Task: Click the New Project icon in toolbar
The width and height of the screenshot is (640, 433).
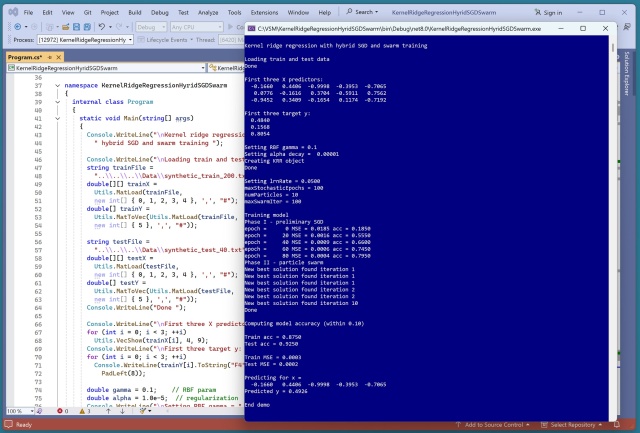Action: [x=49, y=27]
